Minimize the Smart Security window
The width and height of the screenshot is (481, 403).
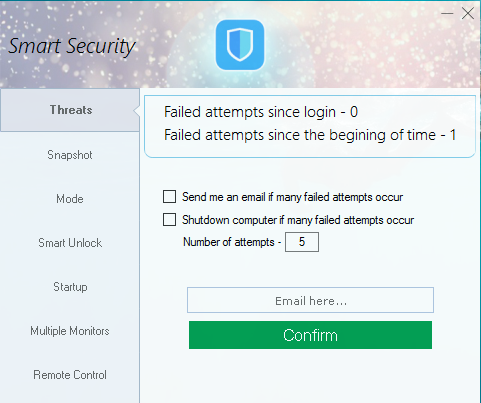click(447, 13)
